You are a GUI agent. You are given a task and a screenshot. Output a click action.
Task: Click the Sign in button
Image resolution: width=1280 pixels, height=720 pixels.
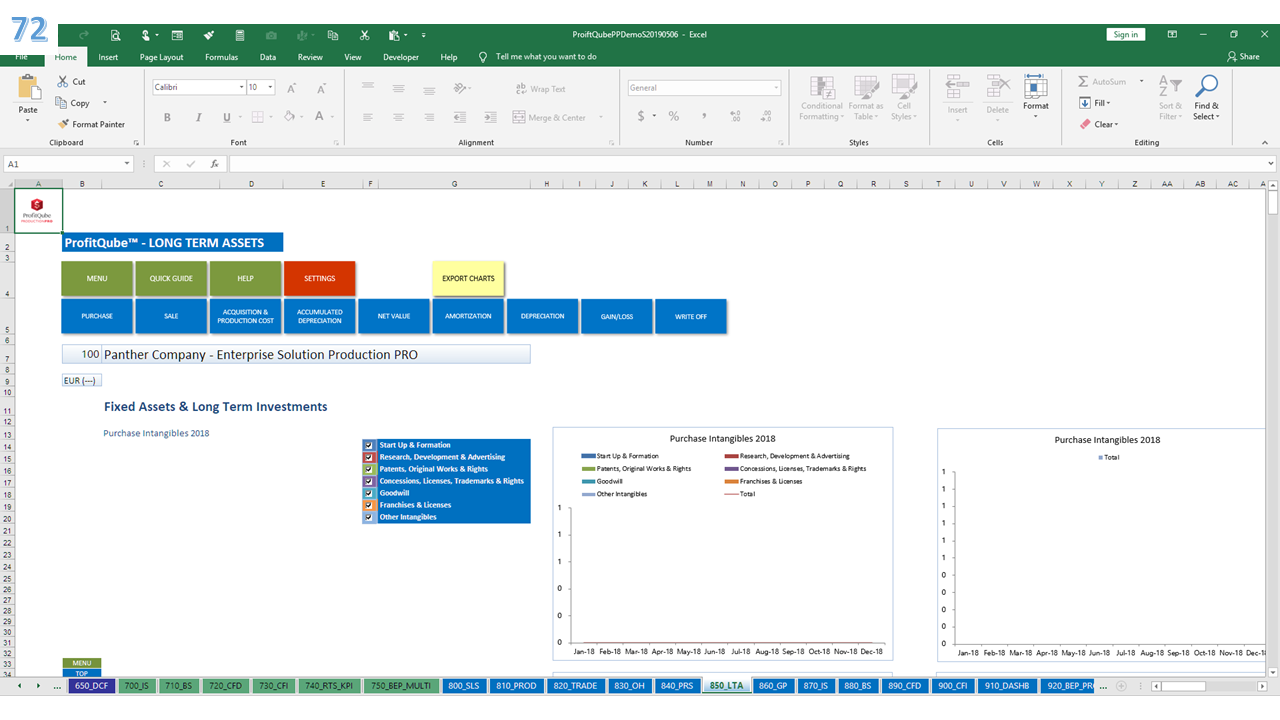[x=1126, y=34]
